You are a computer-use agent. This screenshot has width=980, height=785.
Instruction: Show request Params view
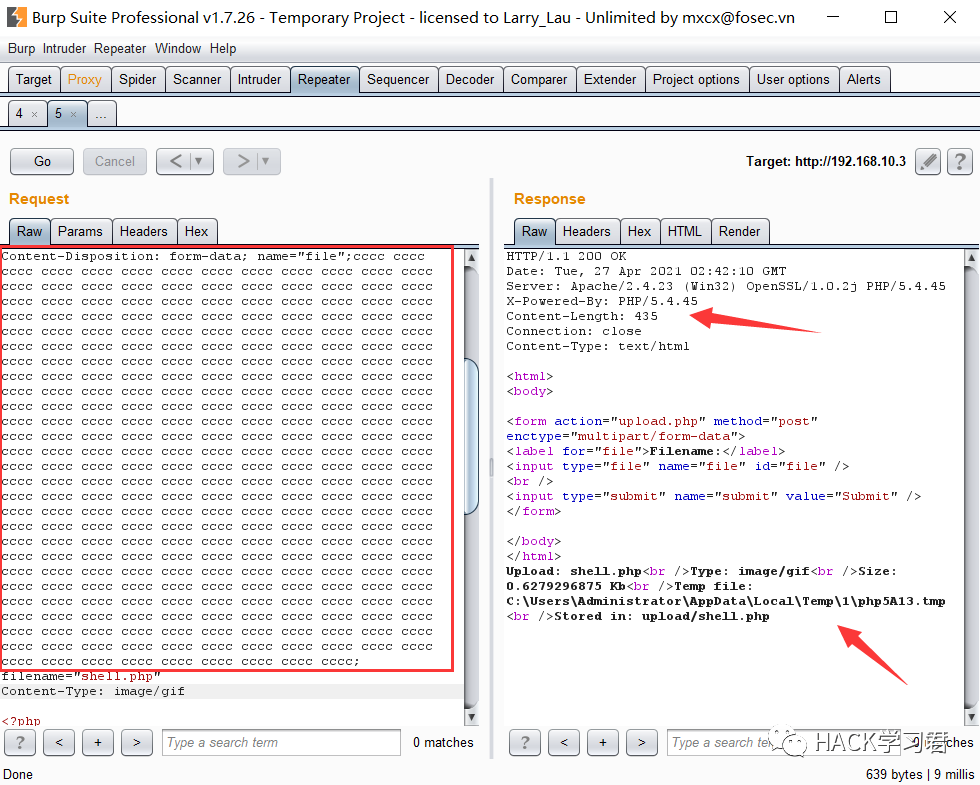pos(80,232)
